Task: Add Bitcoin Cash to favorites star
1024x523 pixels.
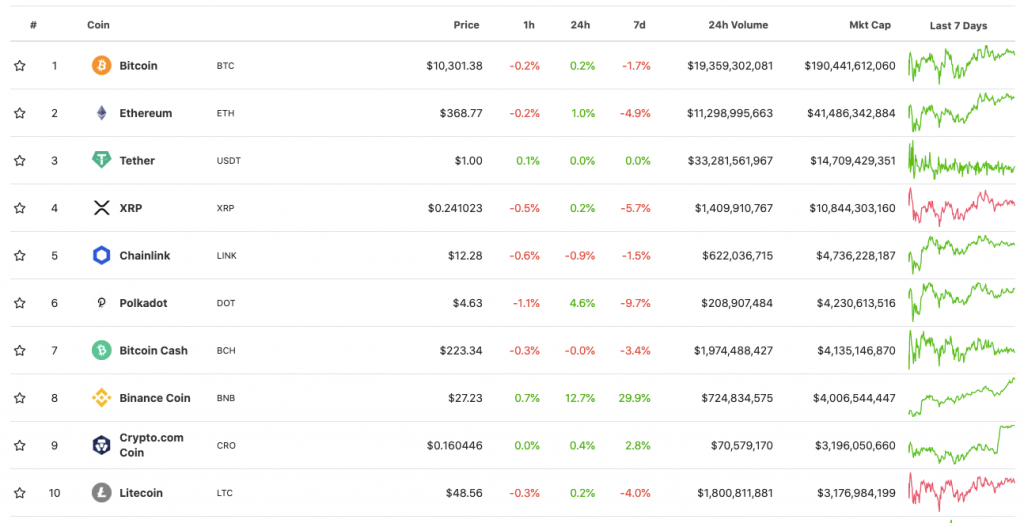Action: (20, 351)
